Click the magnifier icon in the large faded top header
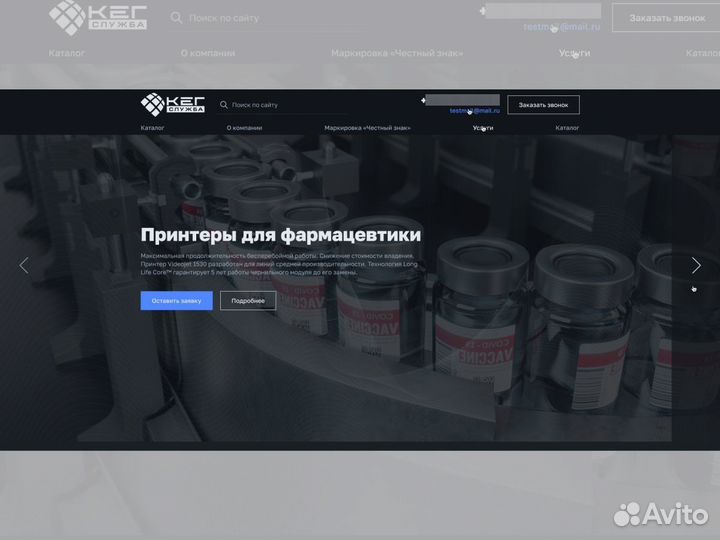This screenshot has width=720, height=540. (x=177, y=17)
